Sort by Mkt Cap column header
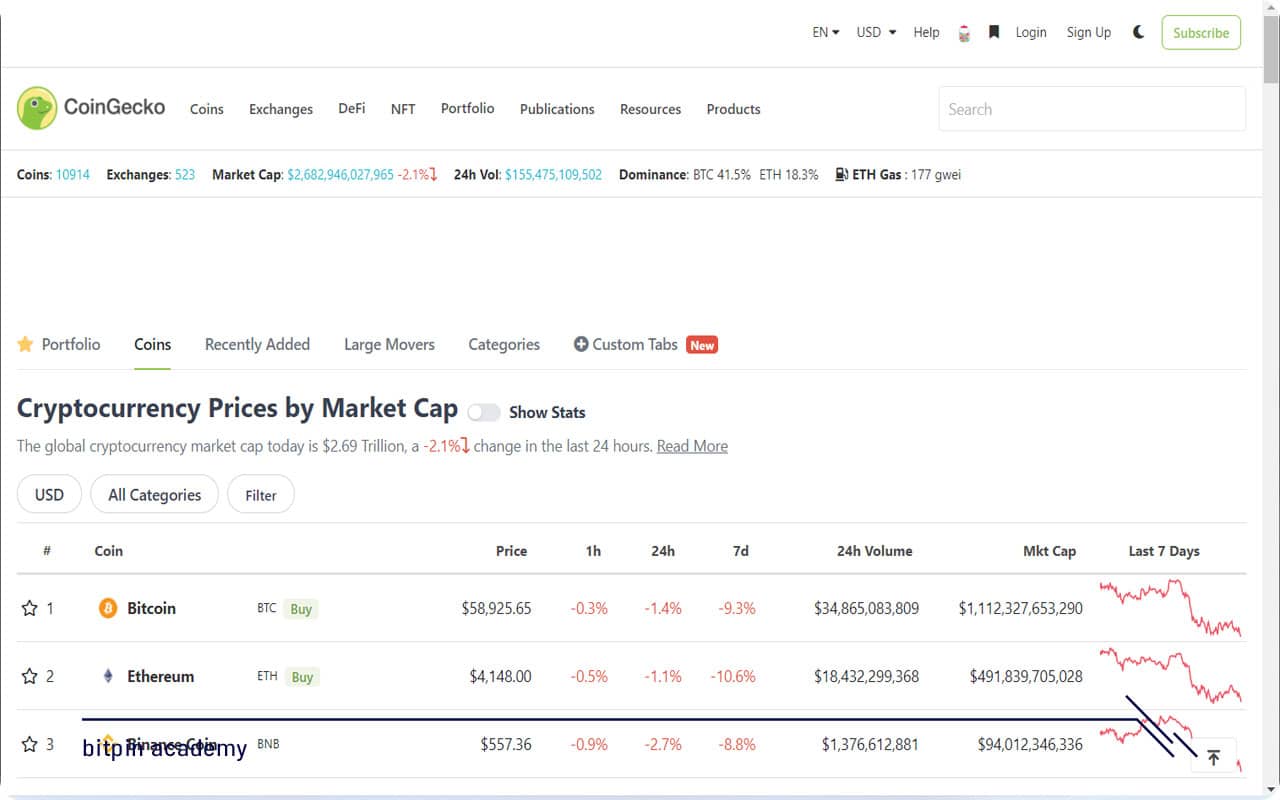1280x800 pixels. click(1050, 551)
